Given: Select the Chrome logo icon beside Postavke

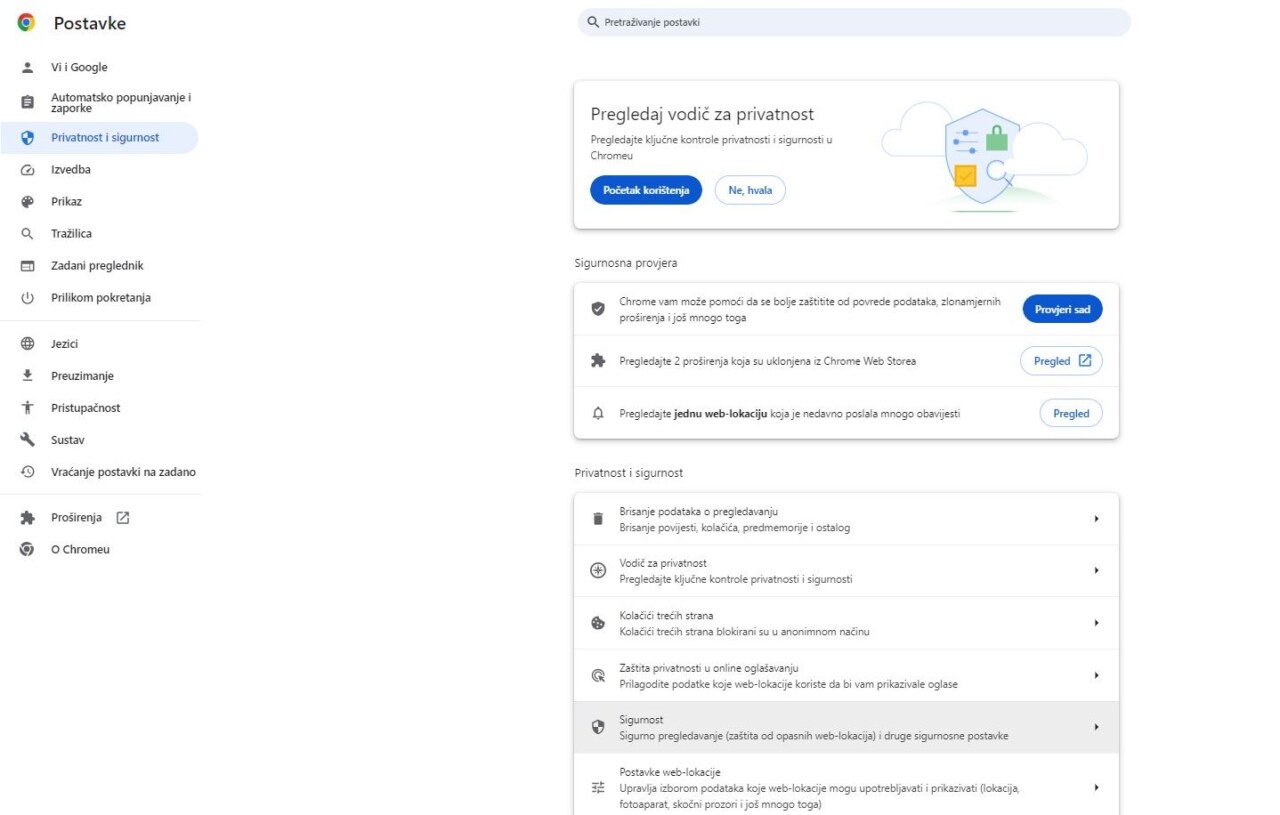Looking at the screenshot, I should click(25, 21).
